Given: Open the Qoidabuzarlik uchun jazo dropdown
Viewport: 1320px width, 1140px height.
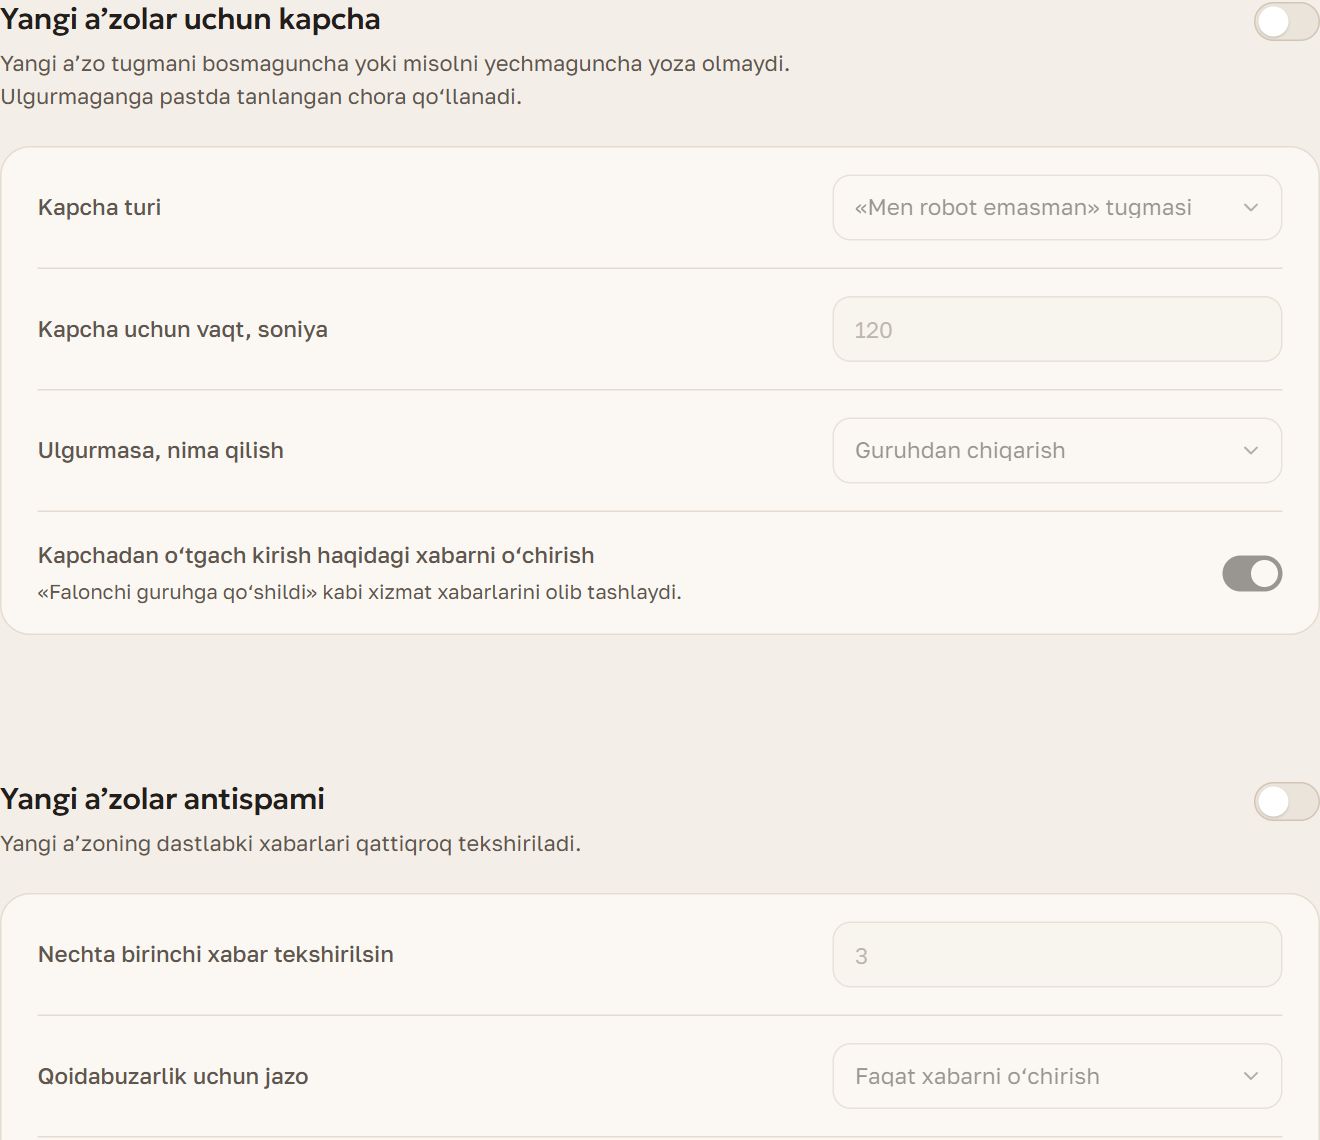Looking at the screenshot, I should click(1057, 1076).
